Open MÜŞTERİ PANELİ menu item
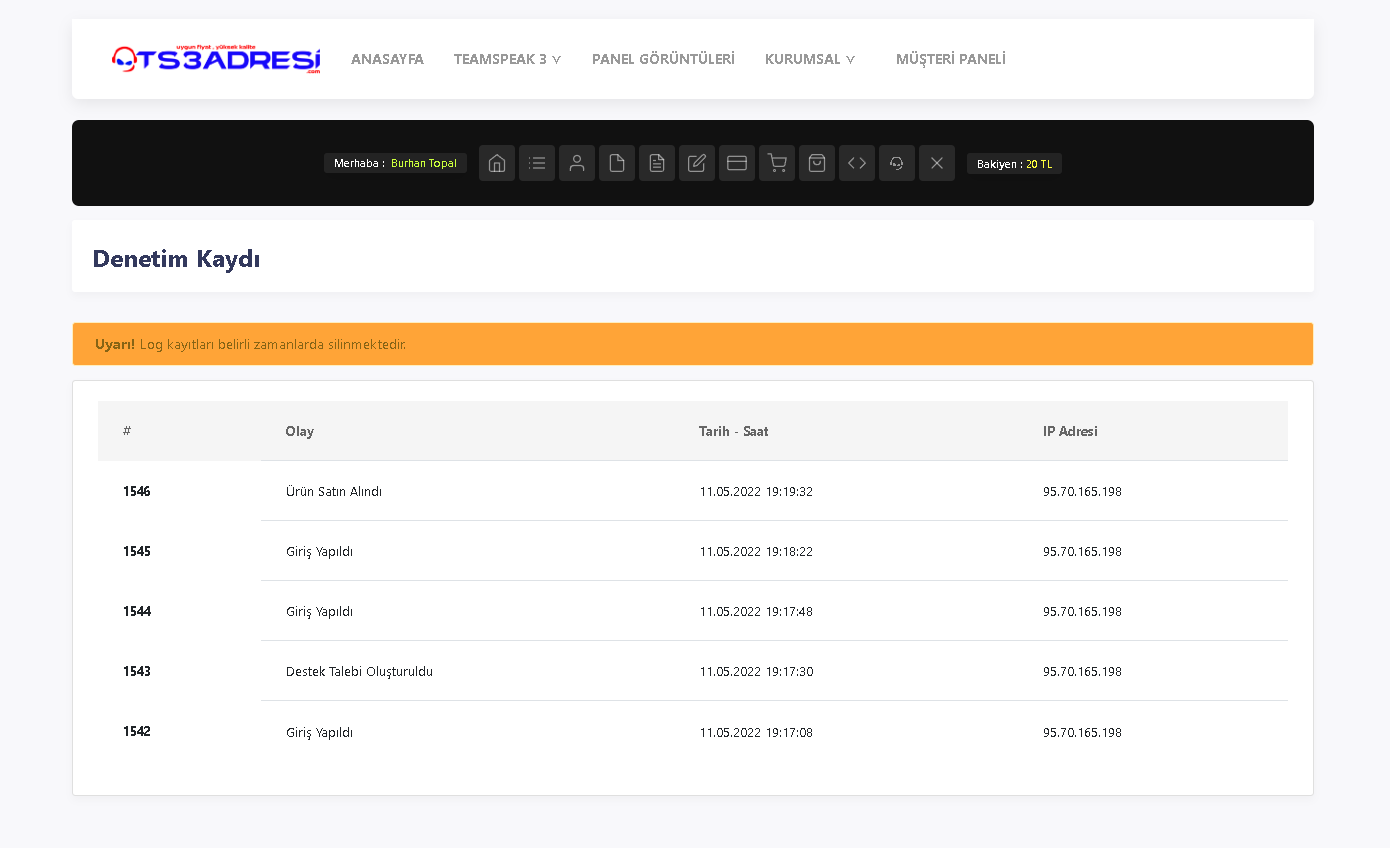This screenshot has width=1390, height=848. pyautogui.click(x=951, y=59)
